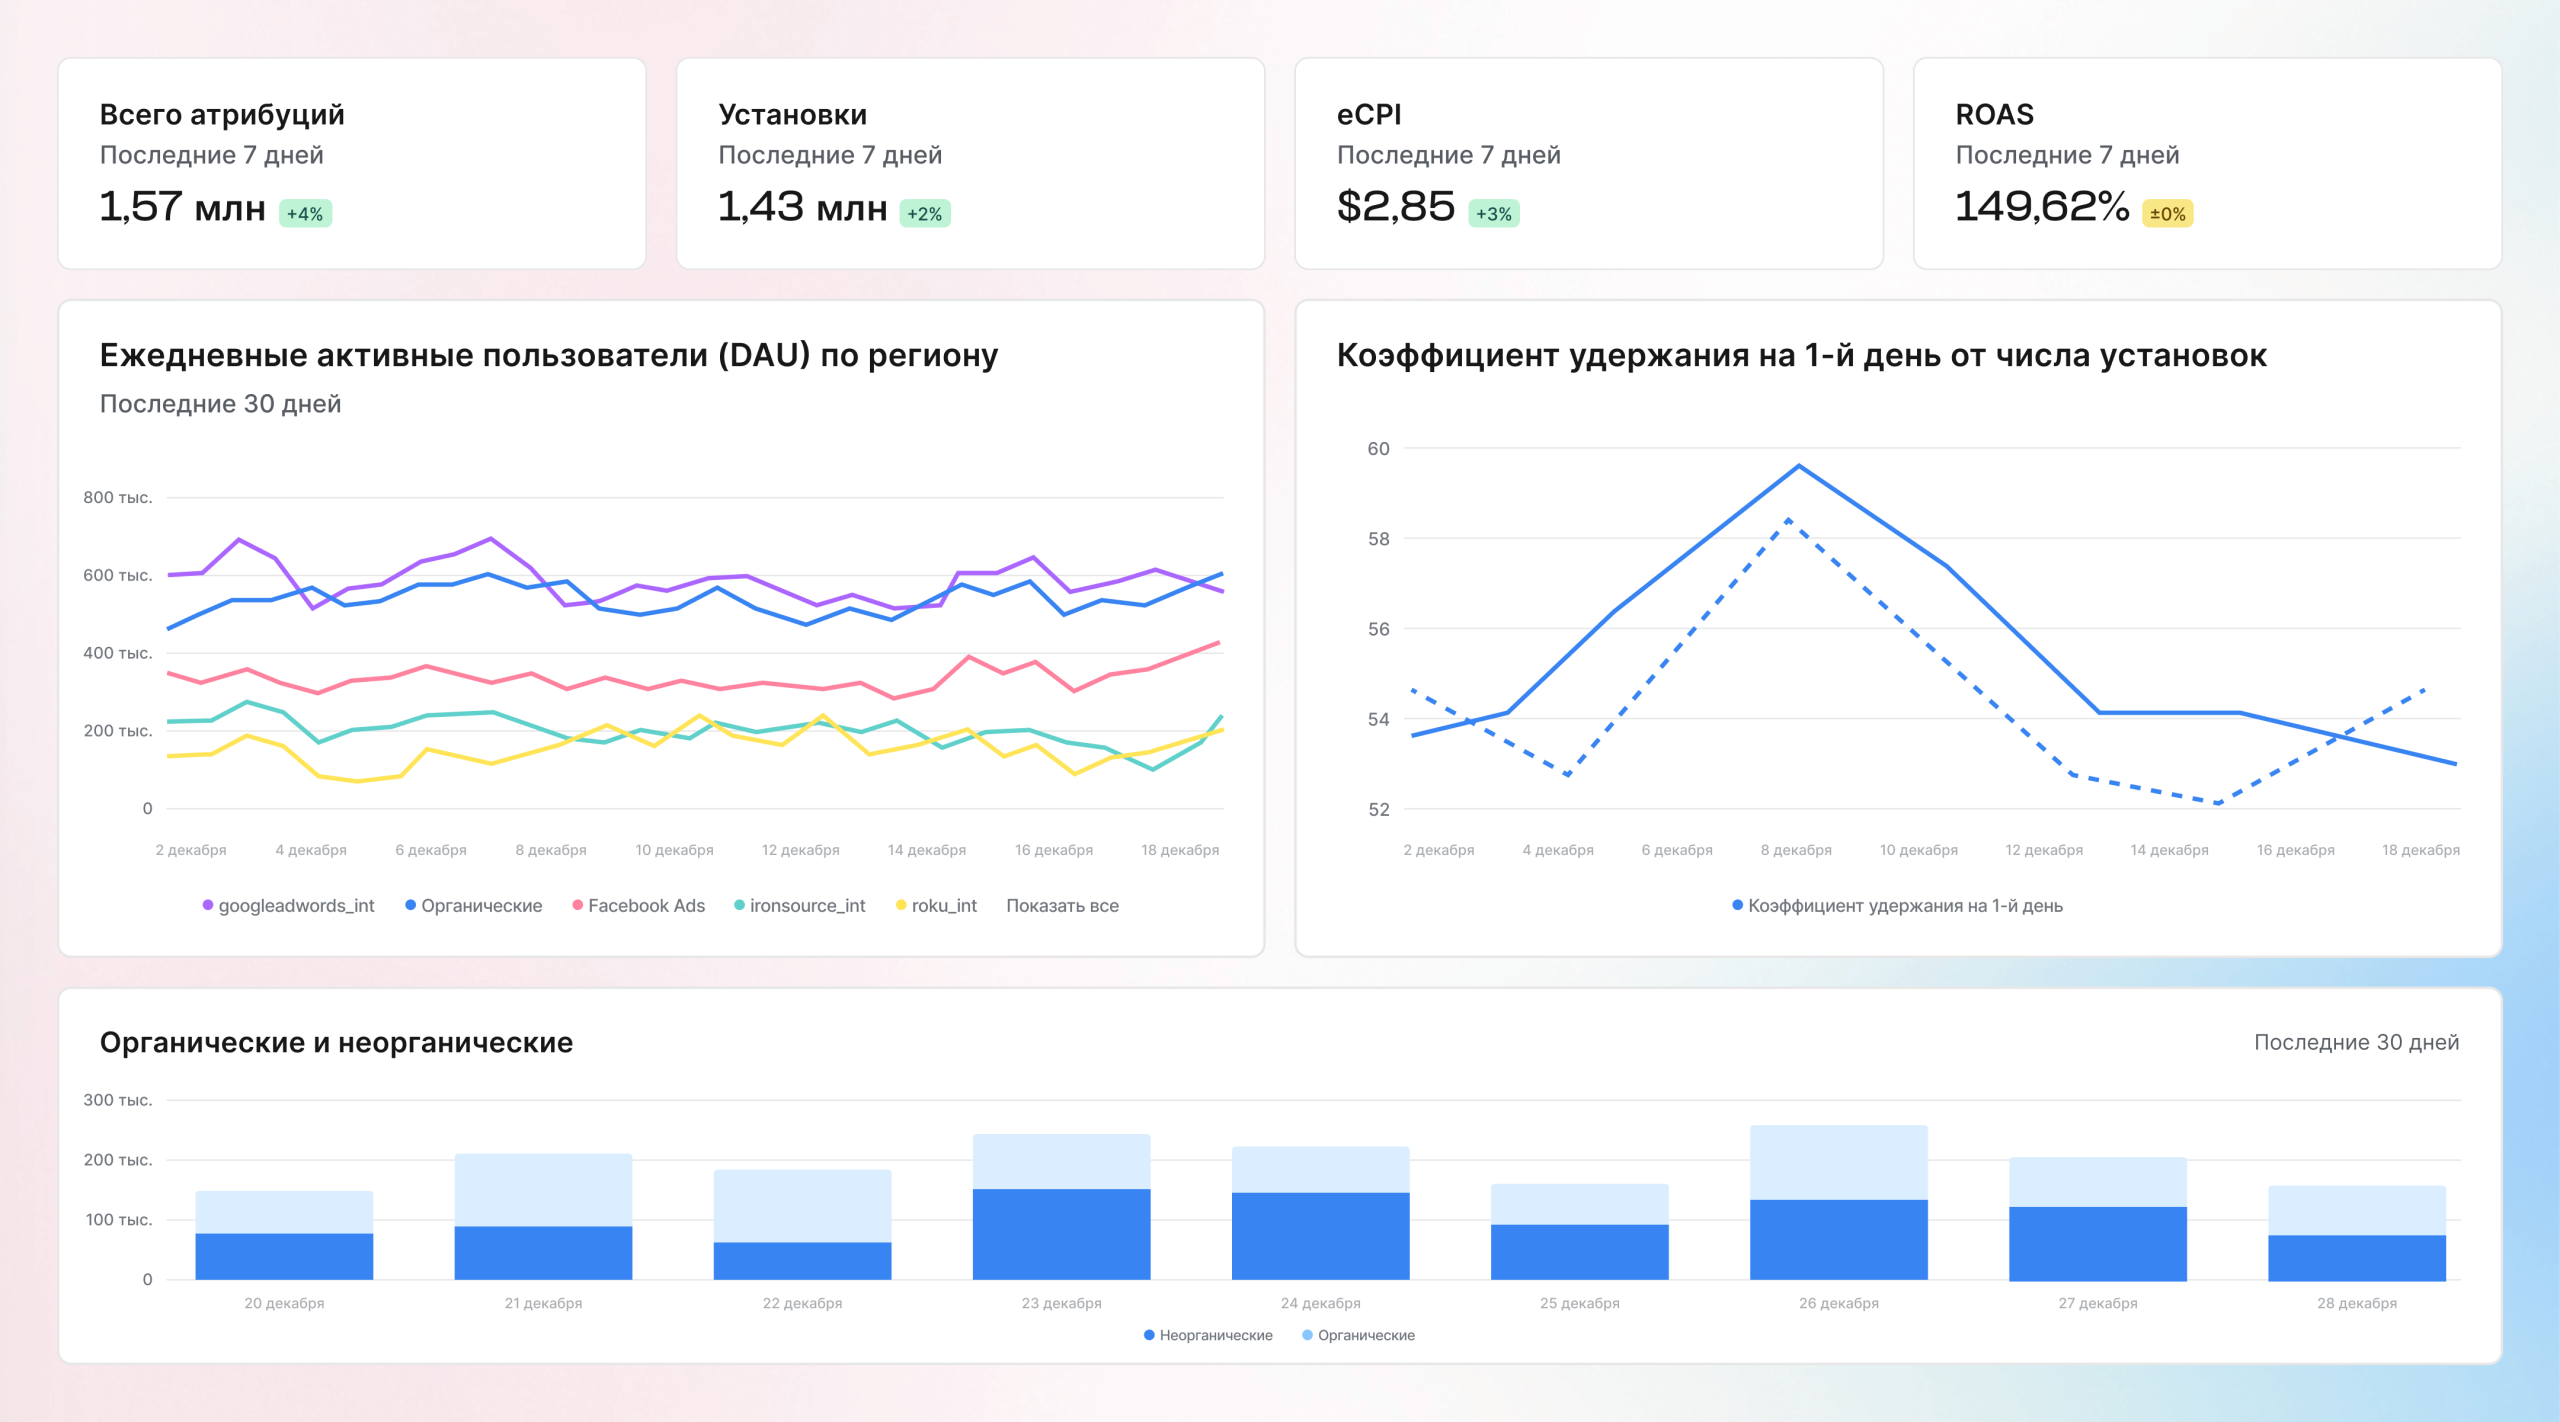Click the ROAS value 149,62%
This screenshot has height=1422, width=2560.
(2041, 207)
